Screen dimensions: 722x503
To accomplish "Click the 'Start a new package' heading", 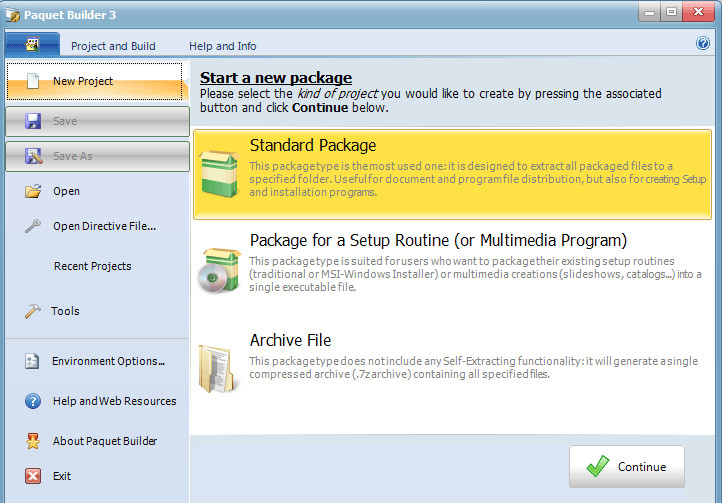I will (x=276, y=78).
